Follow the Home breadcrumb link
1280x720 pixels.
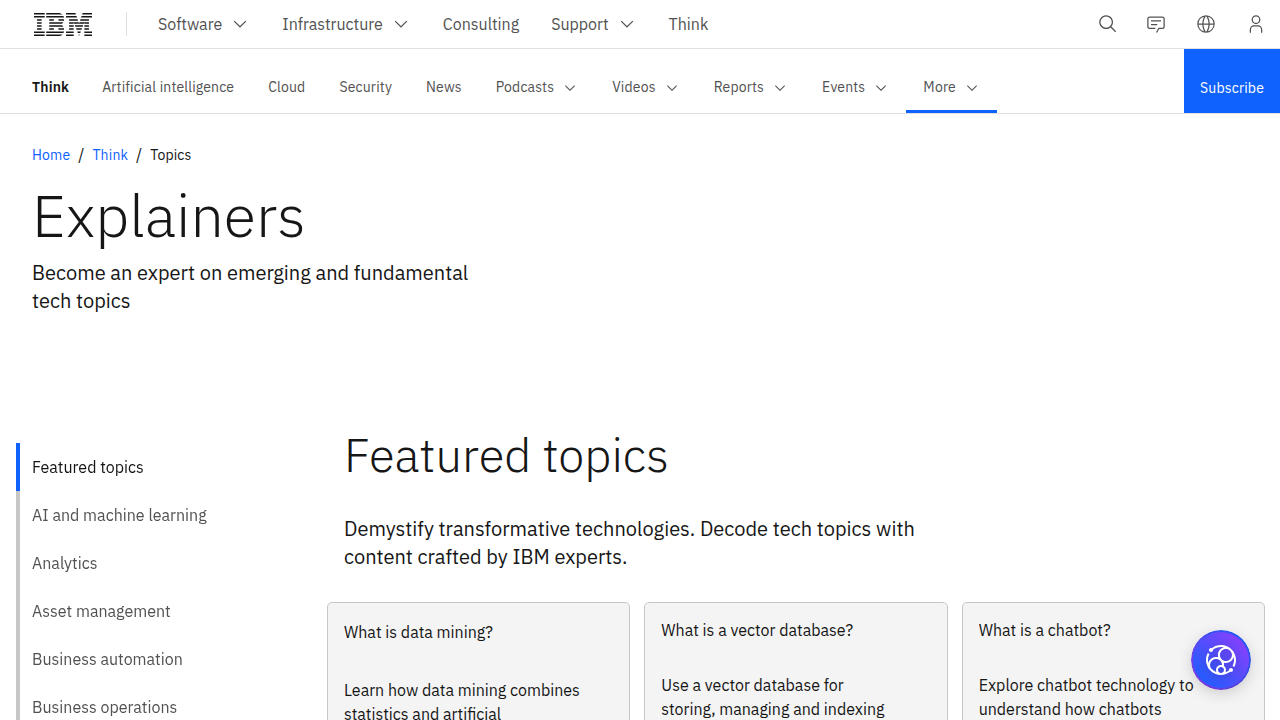click(x=51, y=155)
